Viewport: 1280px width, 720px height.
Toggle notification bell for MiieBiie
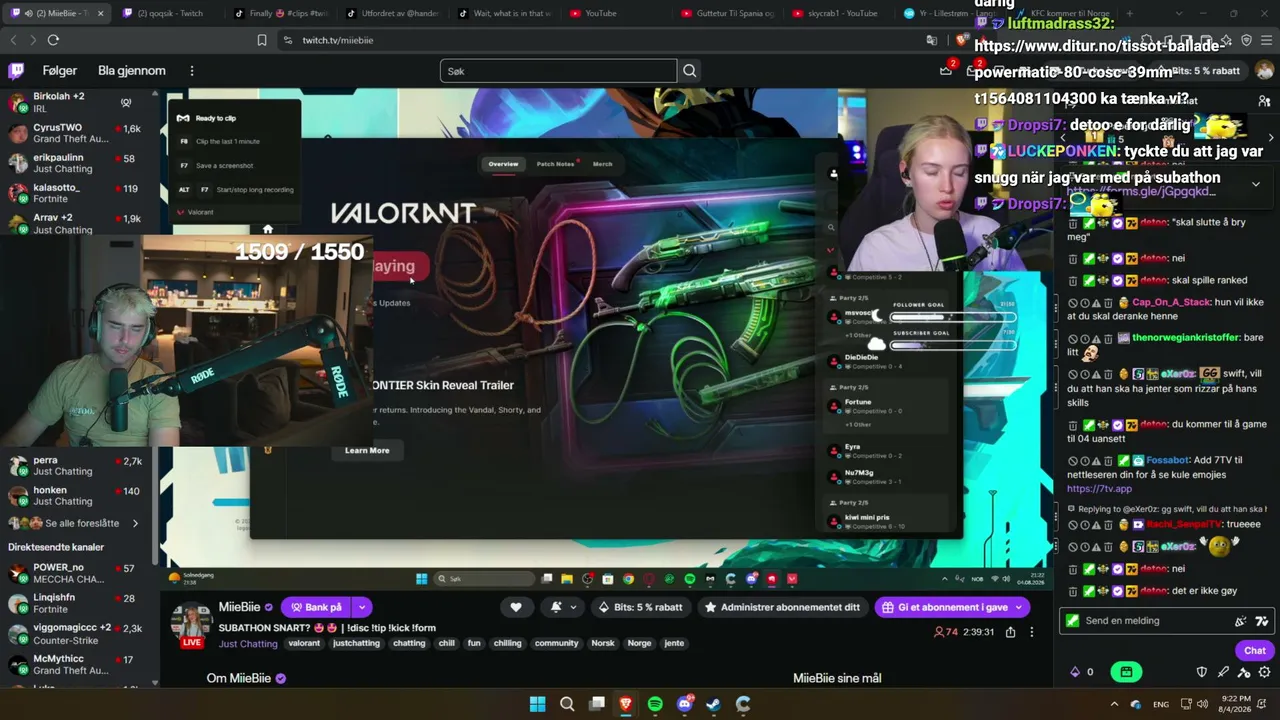click(x=556, y=607)
